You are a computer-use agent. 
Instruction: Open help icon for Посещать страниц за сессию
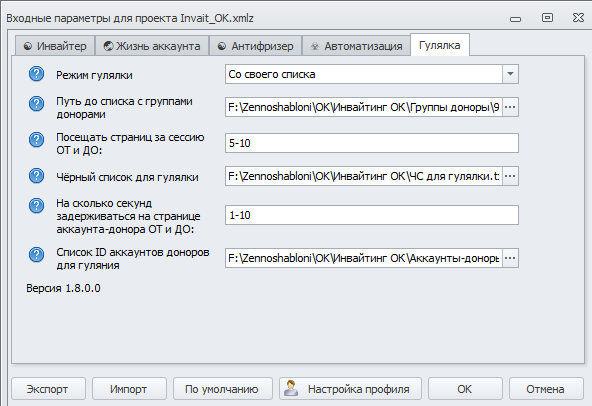tap(36, 139)
